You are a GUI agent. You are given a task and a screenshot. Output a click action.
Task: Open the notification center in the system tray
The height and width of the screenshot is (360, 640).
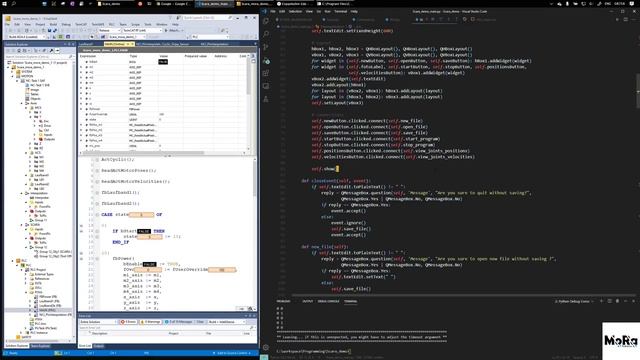tap(633, 4)
